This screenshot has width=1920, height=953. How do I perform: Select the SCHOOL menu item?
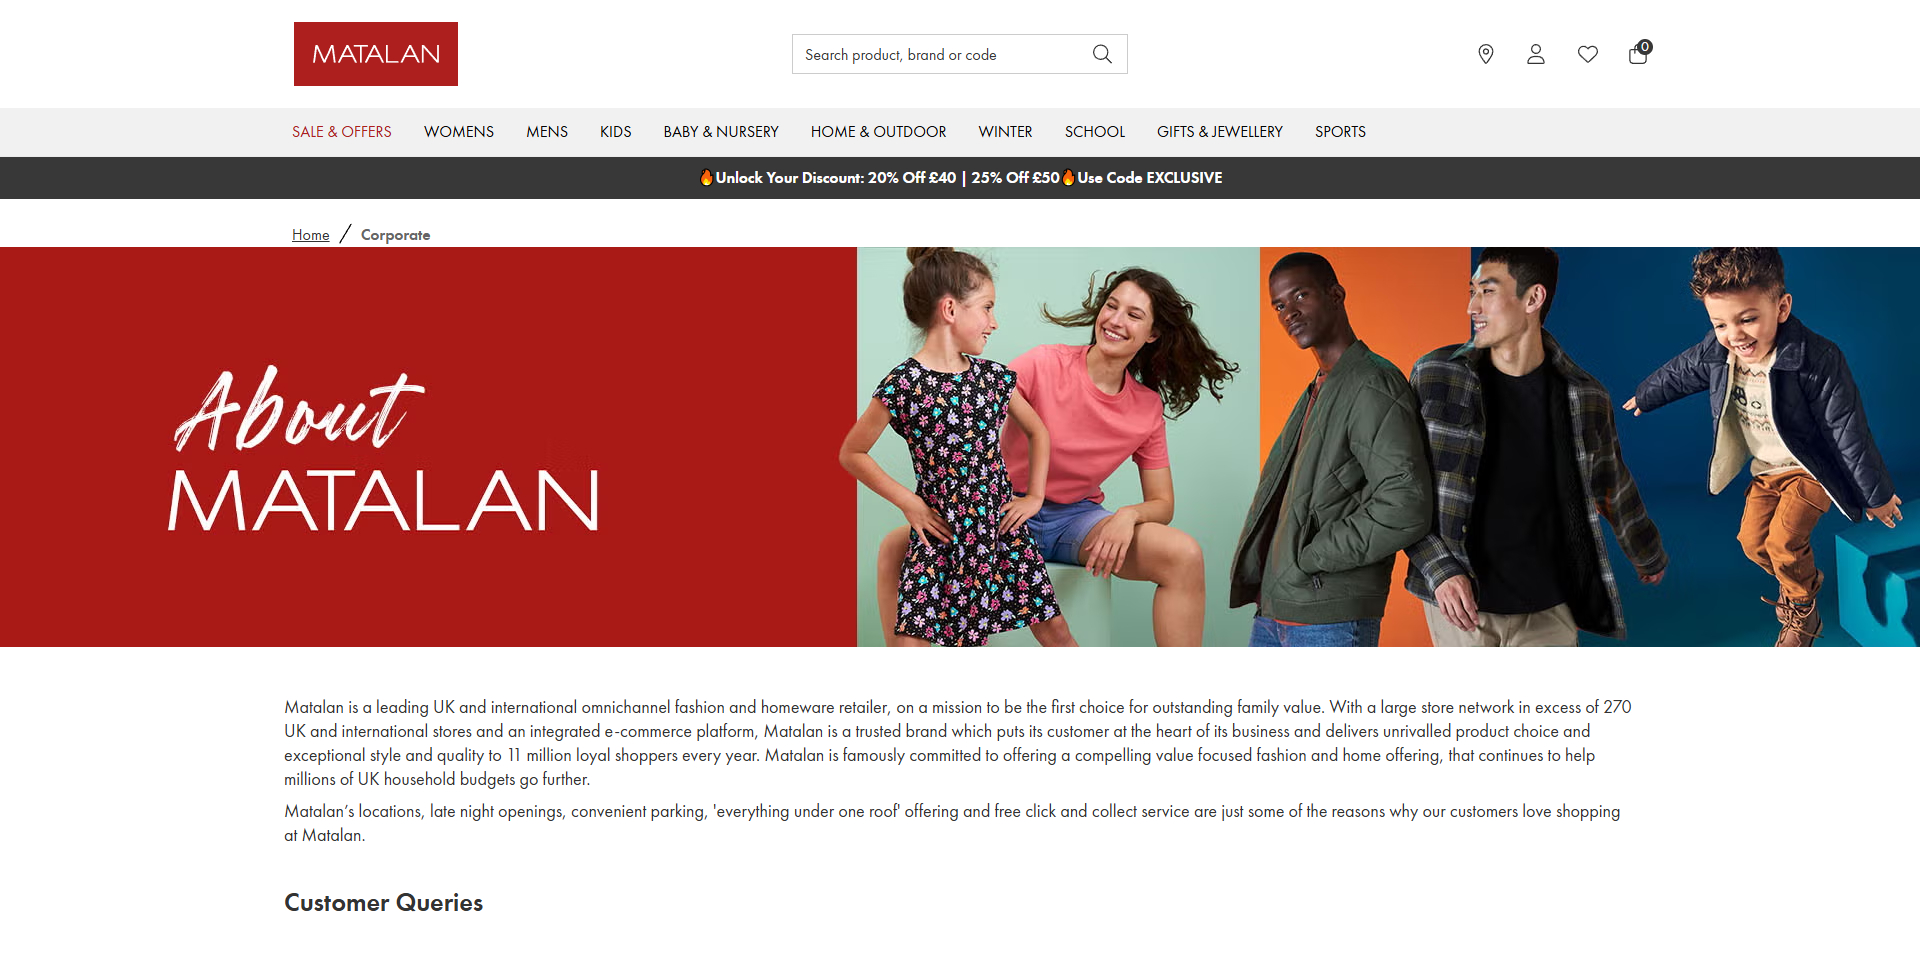pos(1094,131)
